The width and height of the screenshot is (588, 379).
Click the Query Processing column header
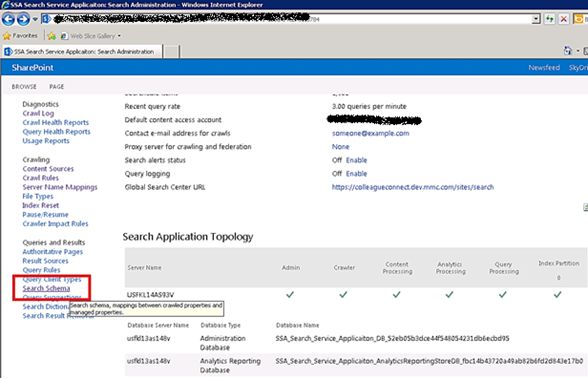[504, 268]
